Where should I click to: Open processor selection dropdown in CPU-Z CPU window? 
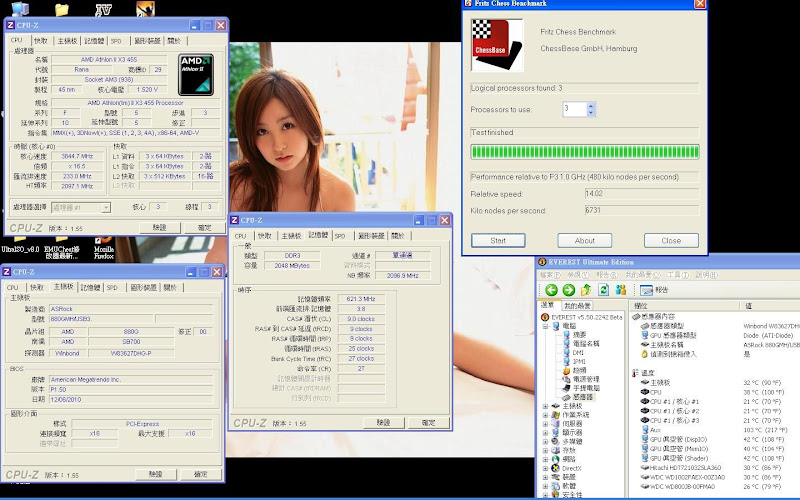click(106, 208)
